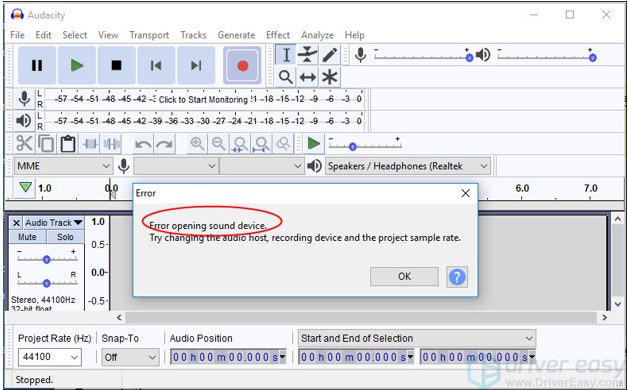Select the Time Shift tool

pyautogui.click(x=307, y=76)
